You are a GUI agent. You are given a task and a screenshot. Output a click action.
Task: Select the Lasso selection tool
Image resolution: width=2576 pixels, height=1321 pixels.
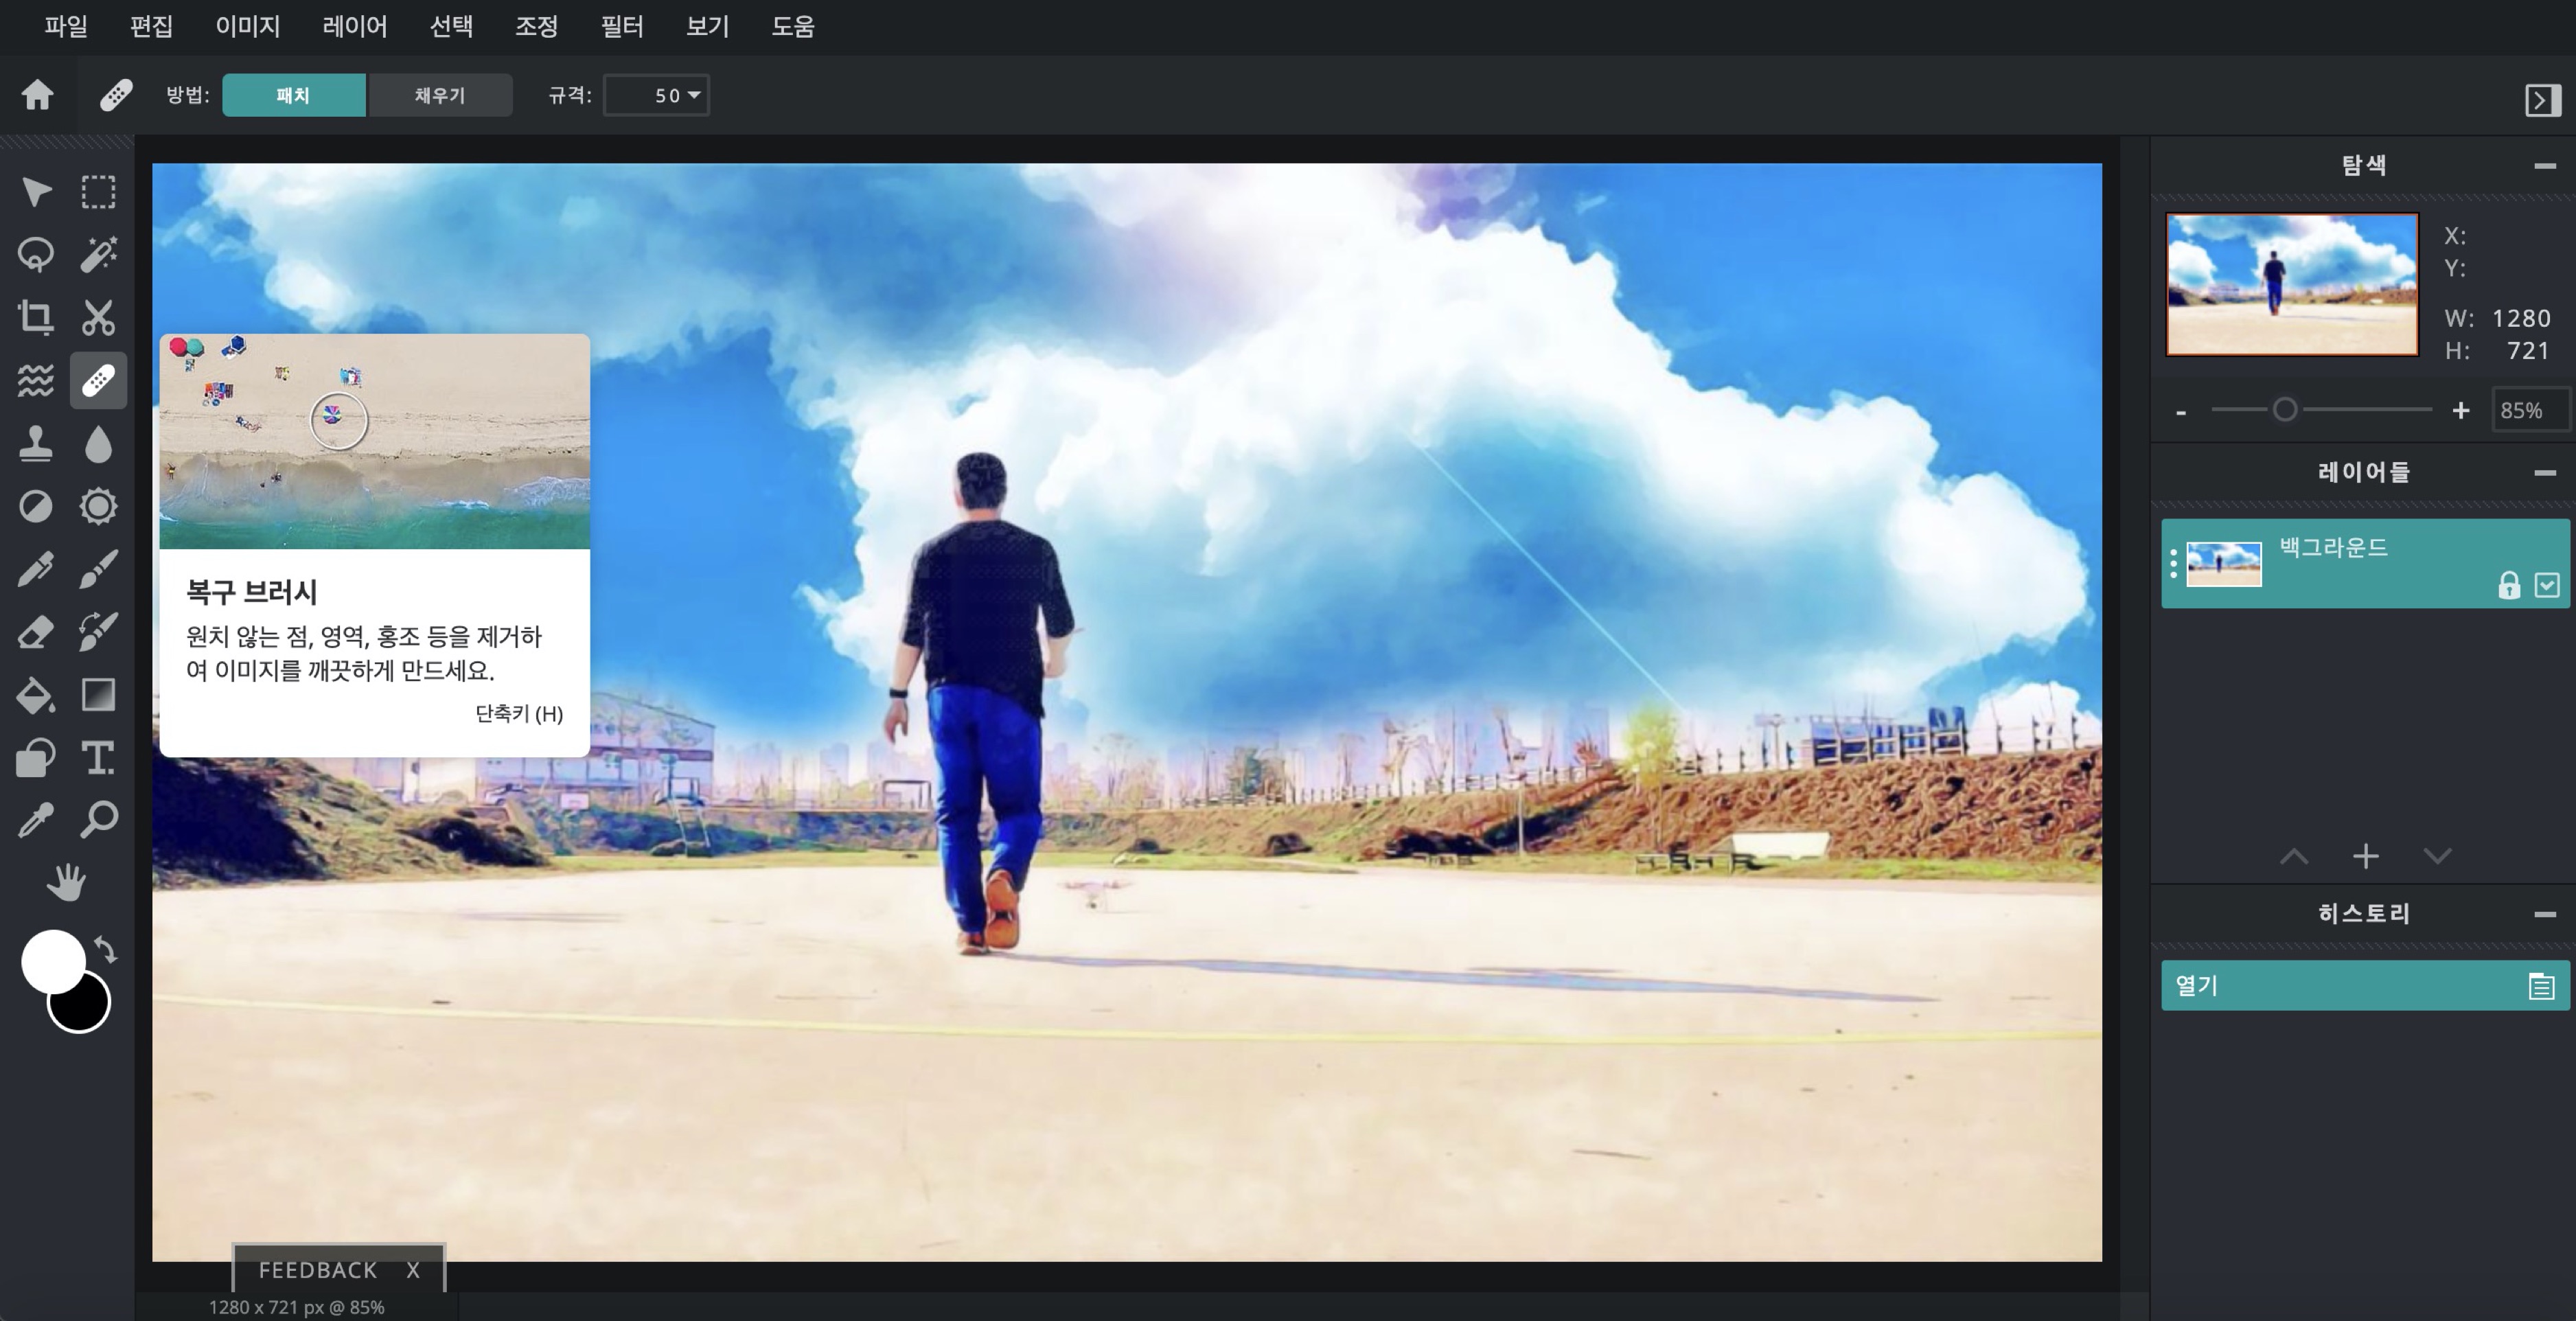(x=36, y=255)
